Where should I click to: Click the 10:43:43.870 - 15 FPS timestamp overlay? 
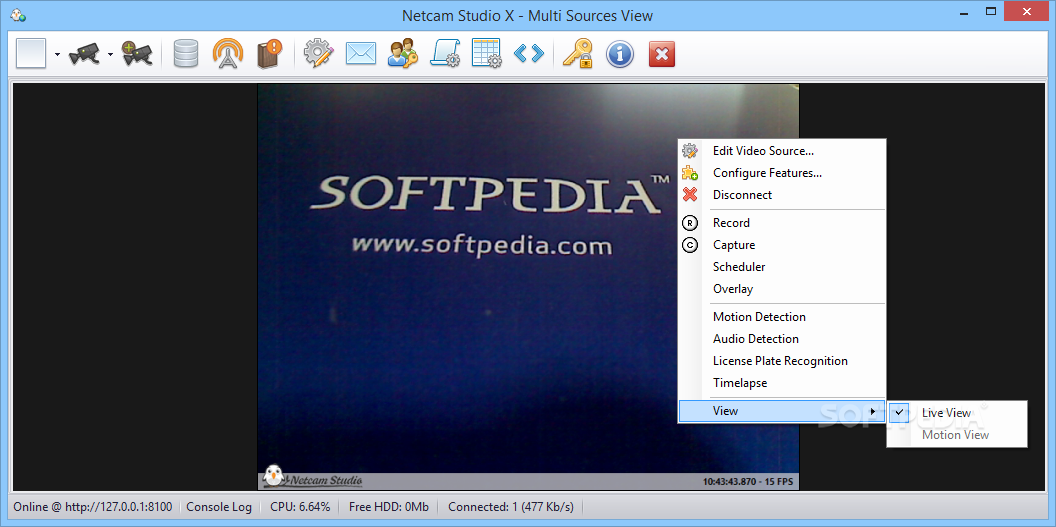click(748, 482)
